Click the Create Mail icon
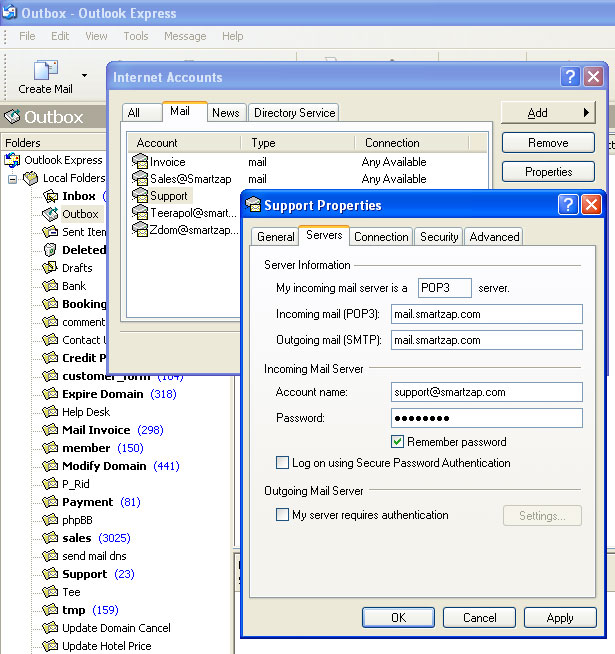 (45, 69)
